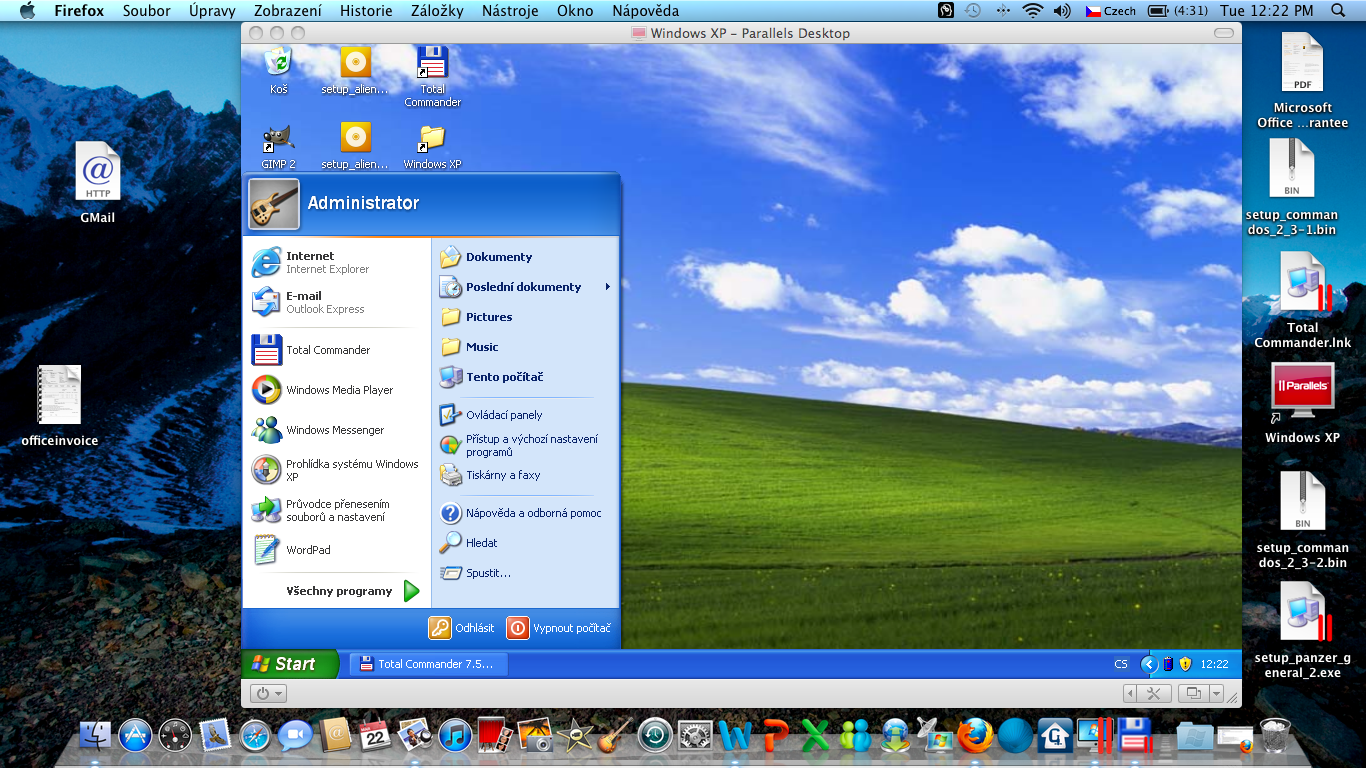Open Parallels configuration wrench tools

pyautogui.click(x=1154, y=693)
